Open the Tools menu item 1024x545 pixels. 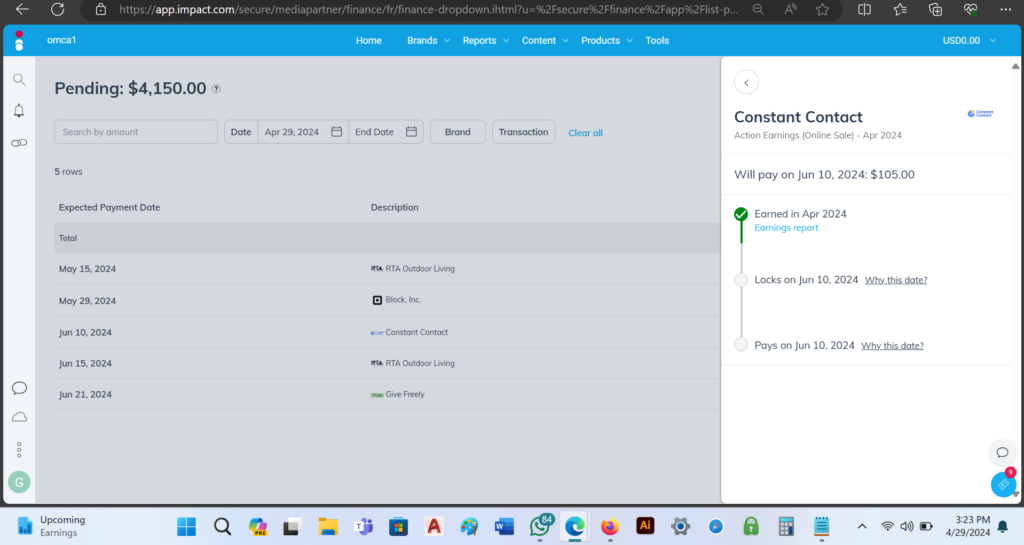(657, 41)
